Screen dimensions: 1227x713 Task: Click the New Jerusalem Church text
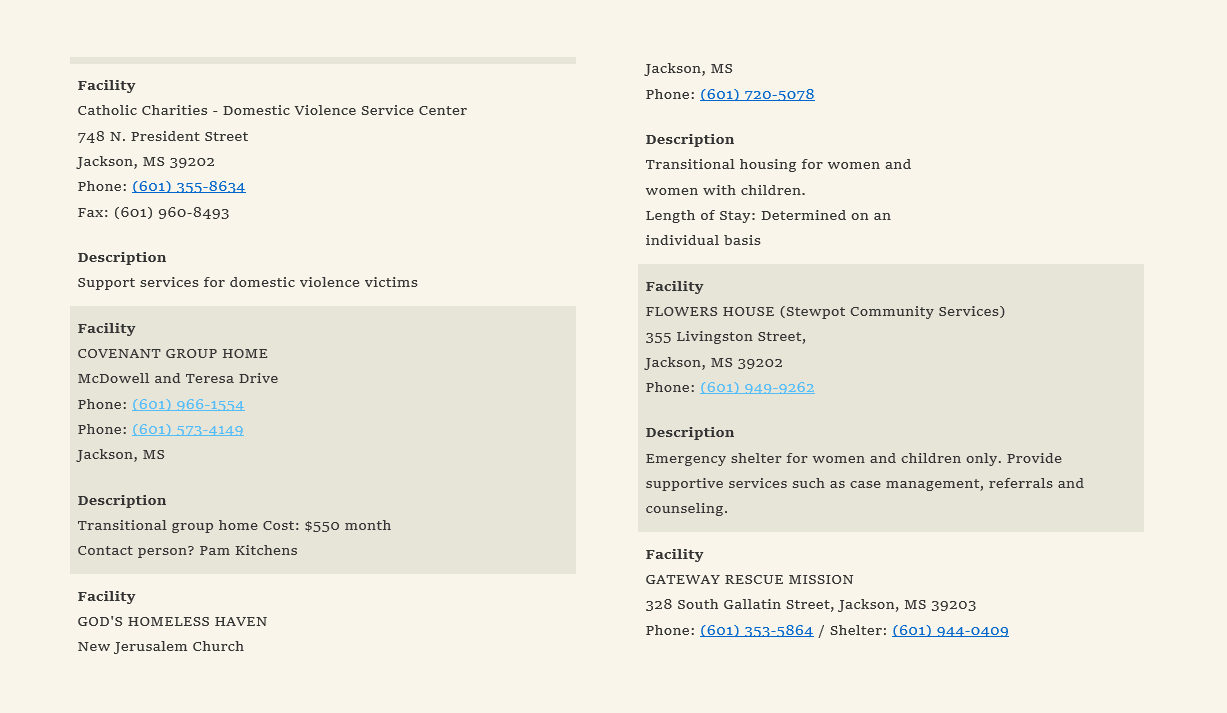[x=161, y=647]
